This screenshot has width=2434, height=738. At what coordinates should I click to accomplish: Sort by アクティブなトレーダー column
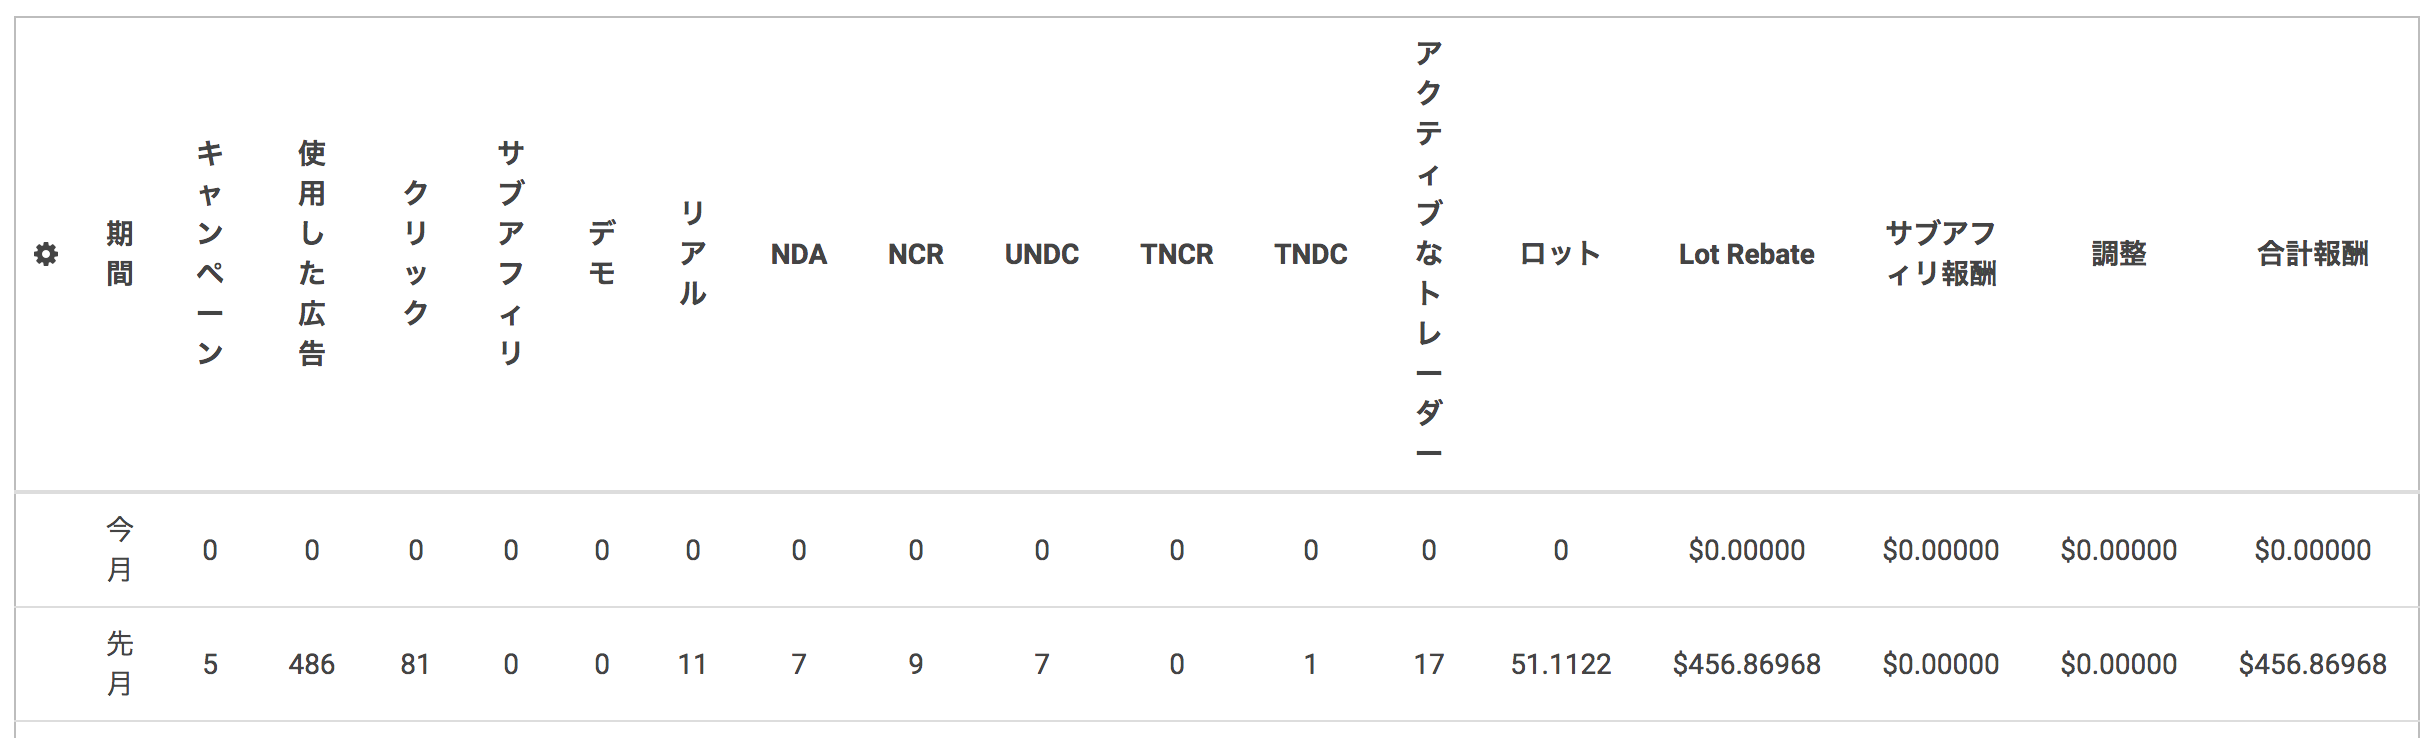(1429, 254)
